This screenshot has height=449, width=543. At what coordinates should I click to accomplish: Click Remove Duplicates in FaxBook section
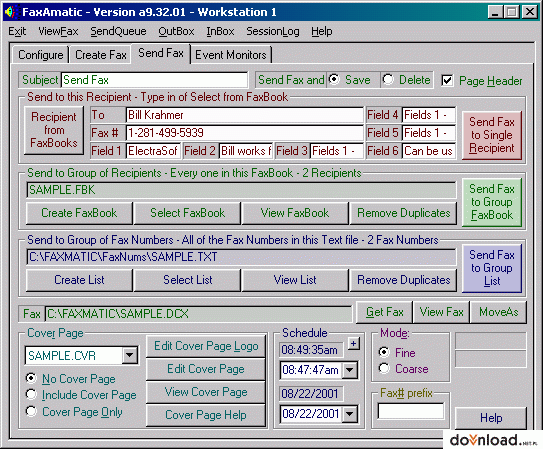click(x=403, y=213)
